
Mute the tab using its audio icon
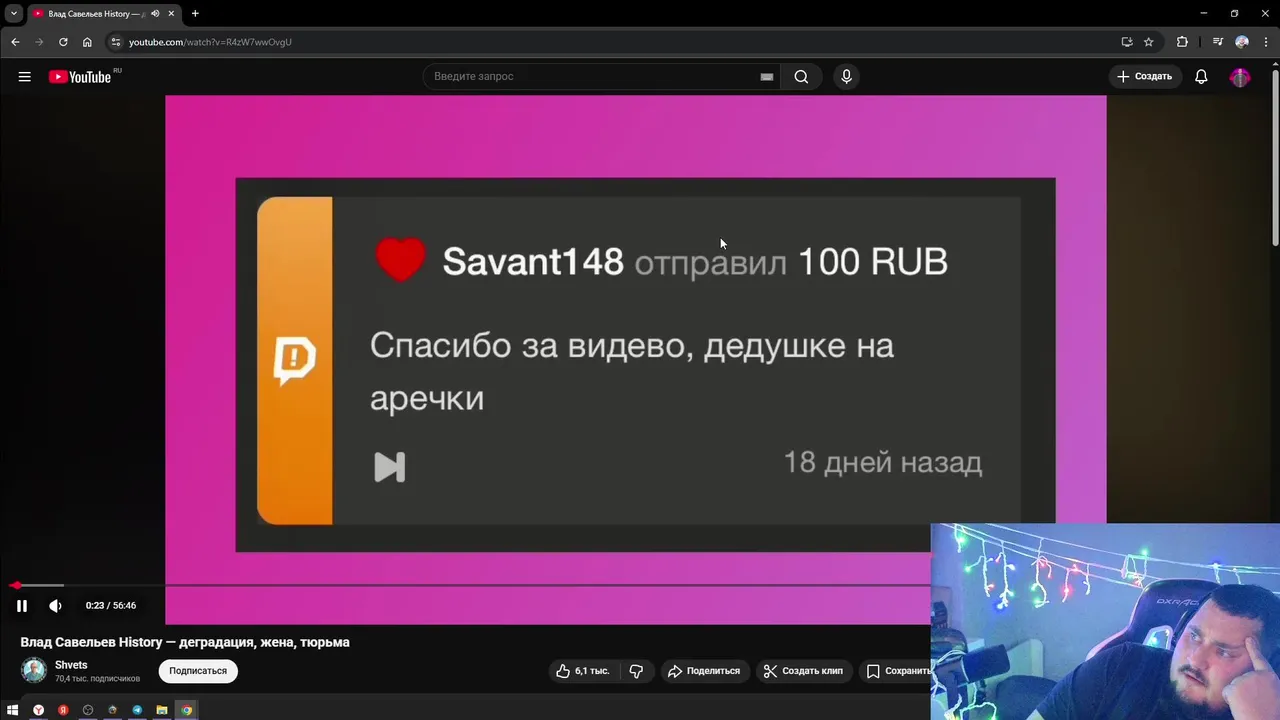155,14
